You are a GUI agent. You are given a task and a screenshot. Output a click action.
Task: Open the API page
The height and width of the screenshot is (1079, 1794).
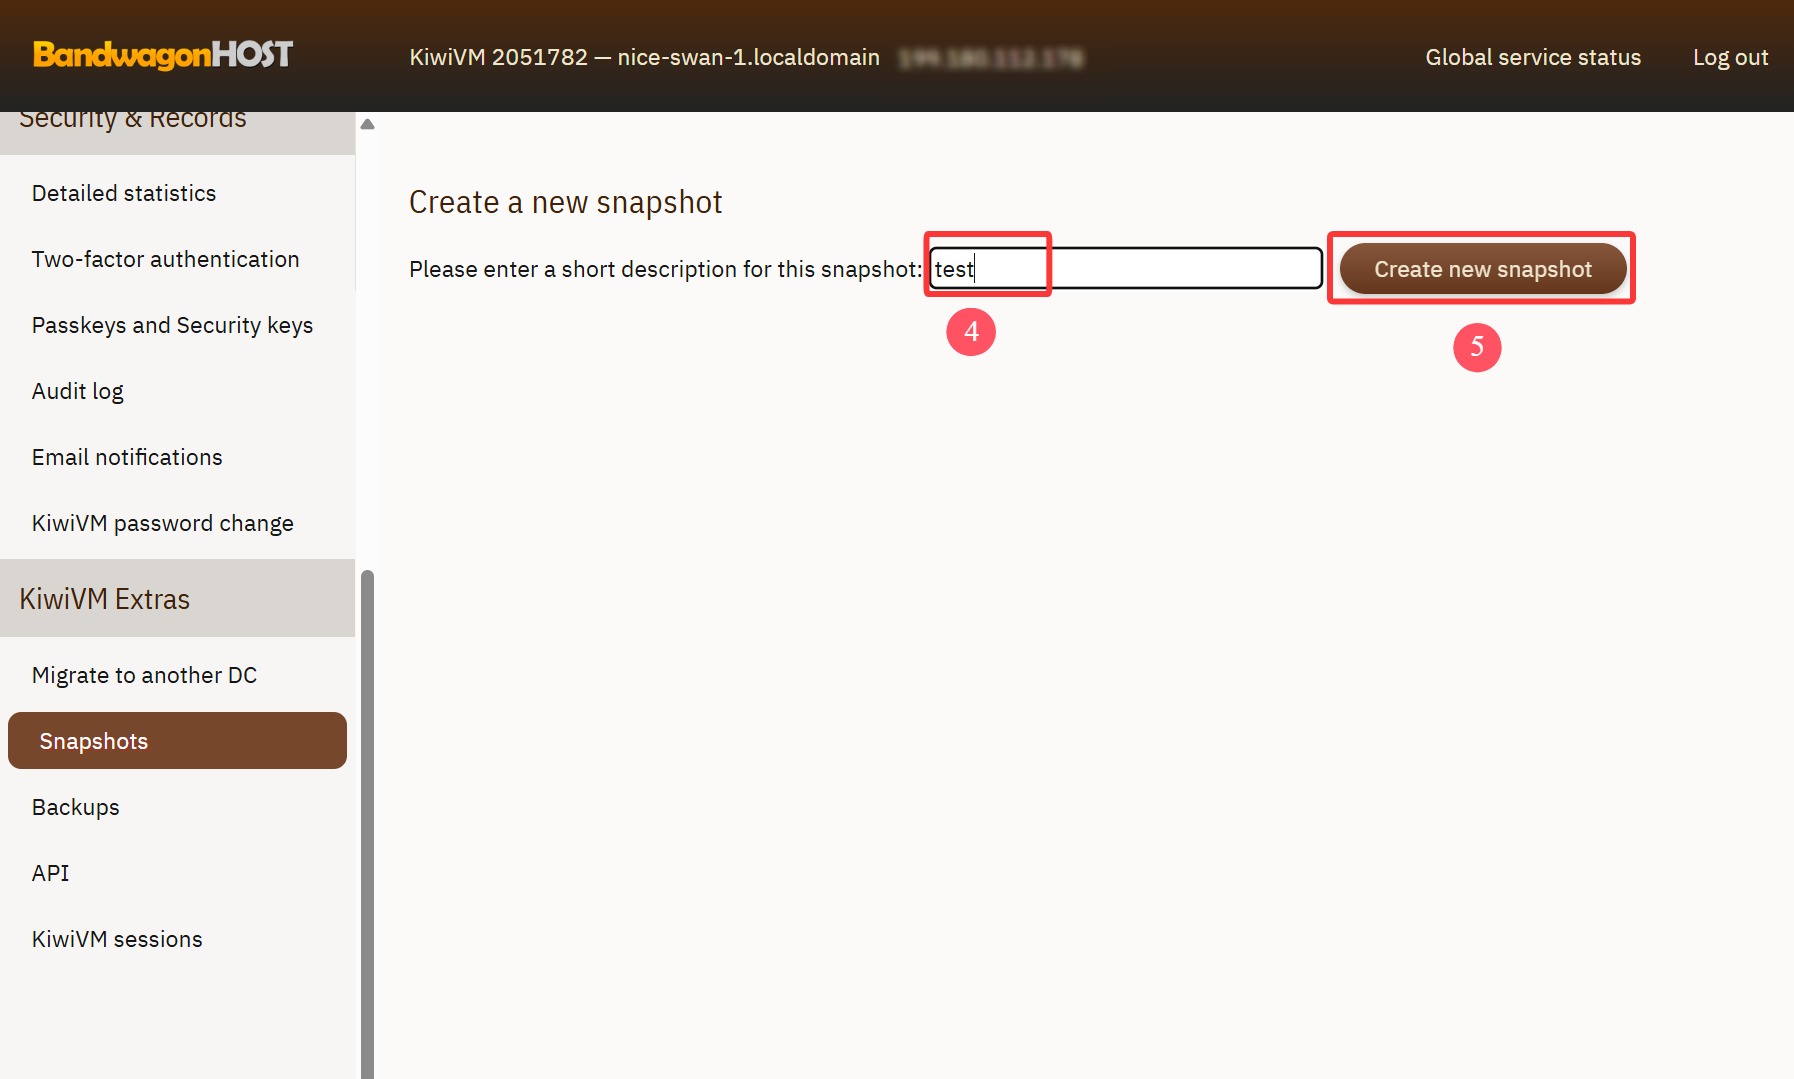50,873
